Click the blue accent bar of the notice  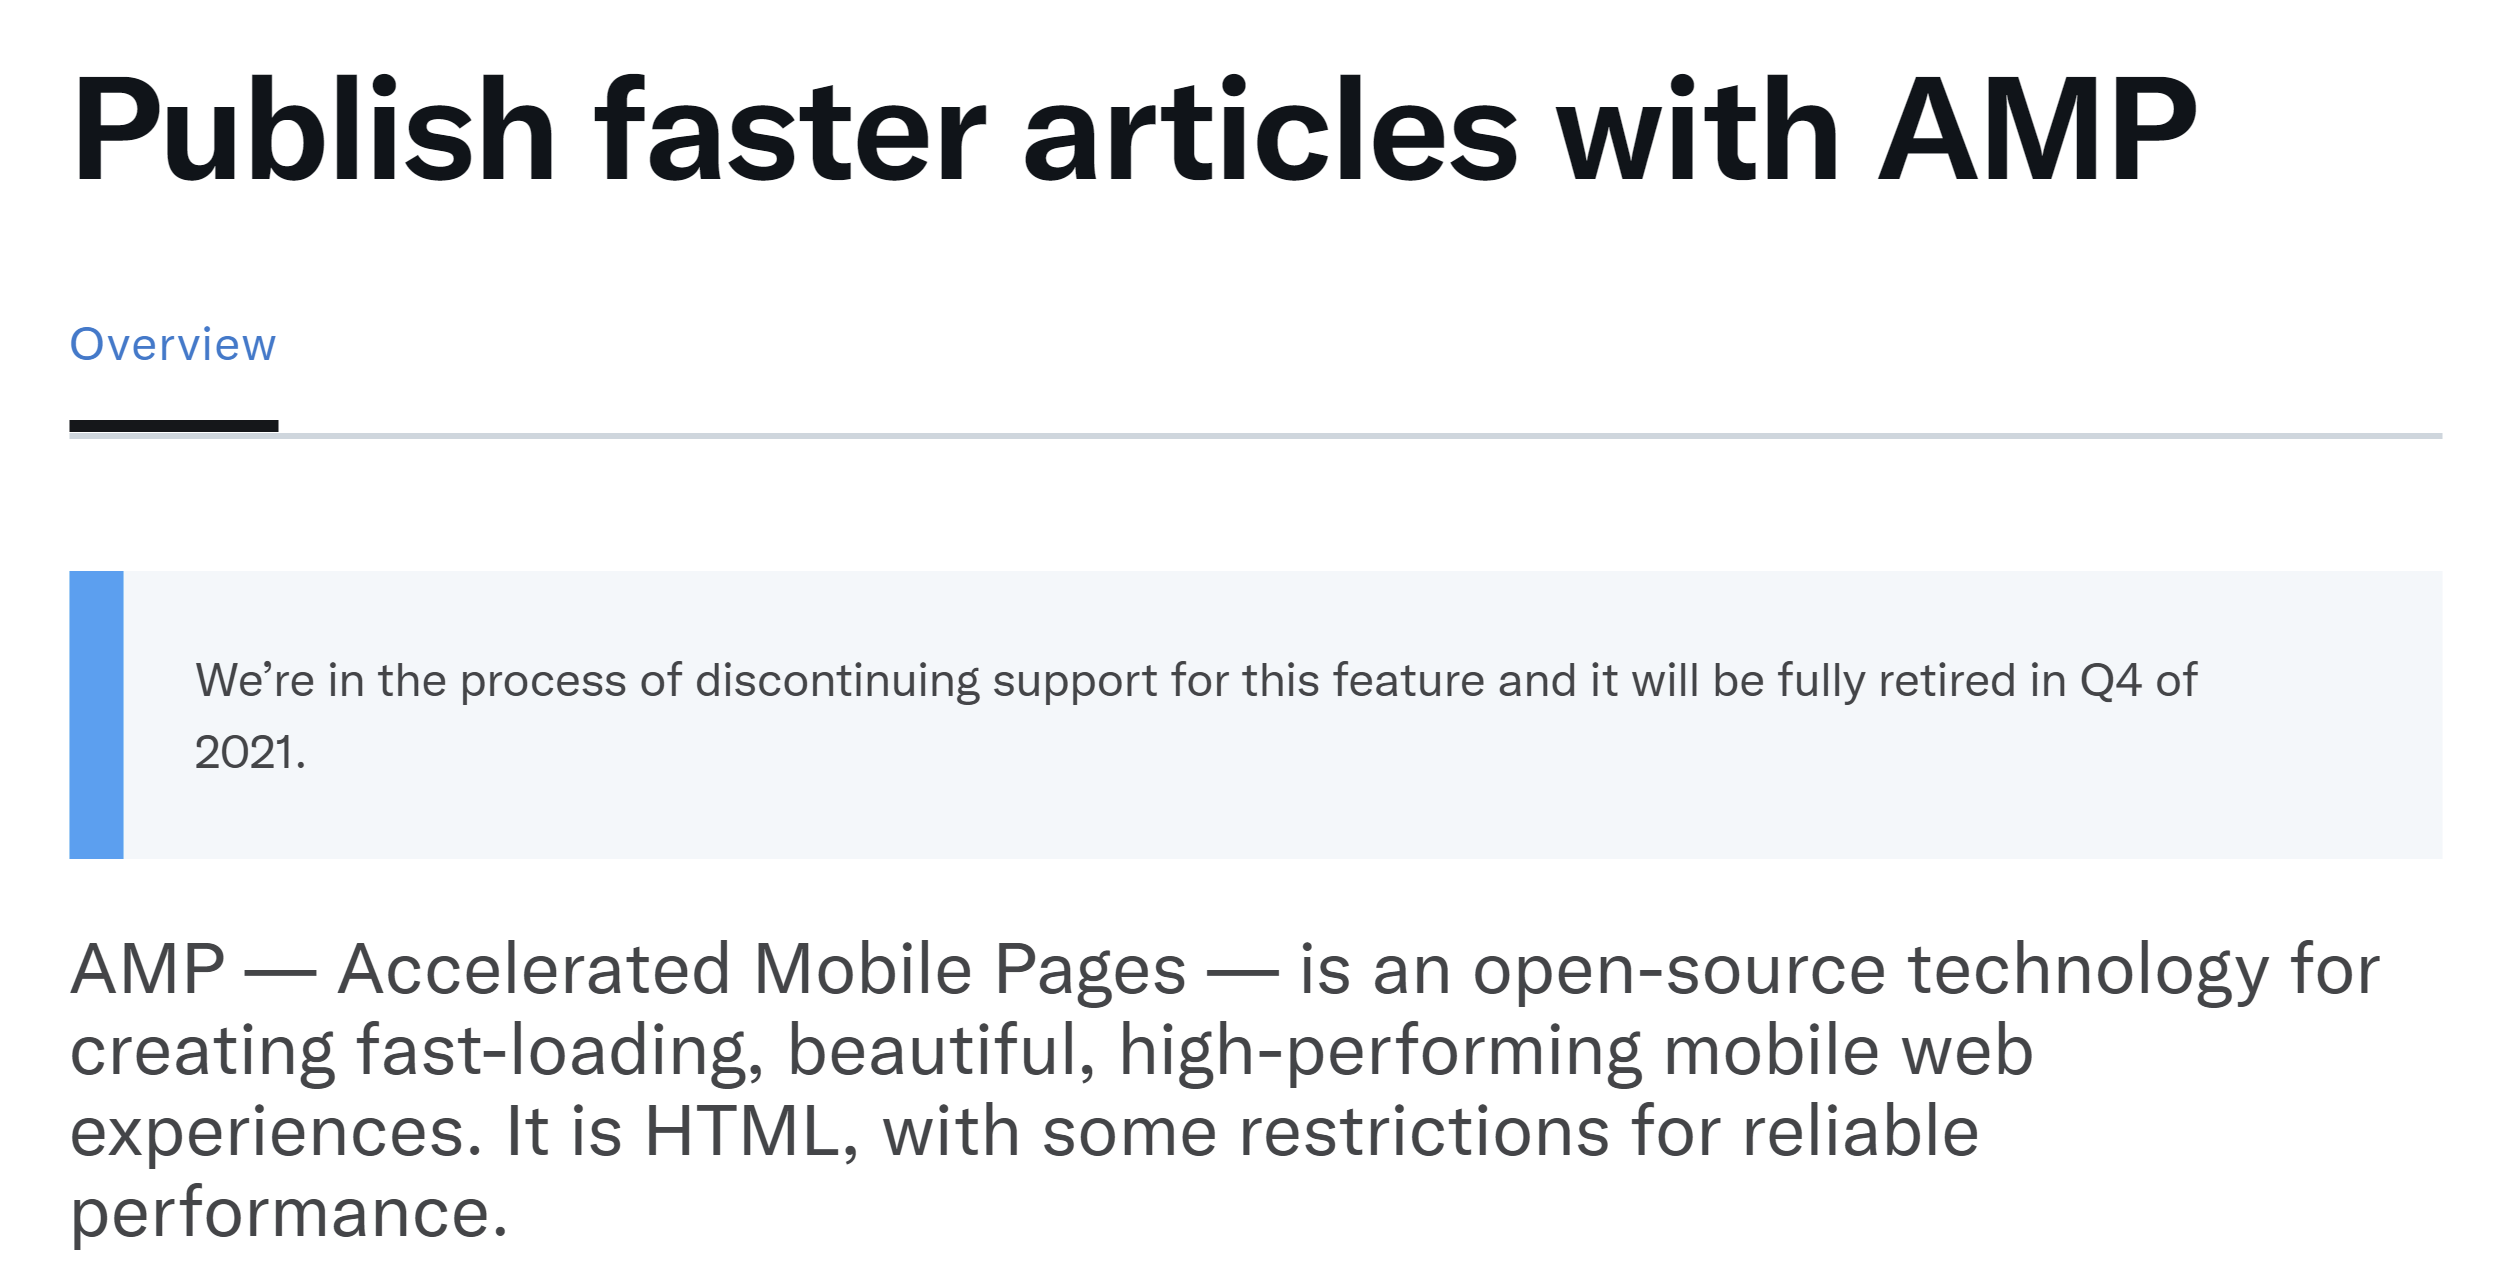96,714
